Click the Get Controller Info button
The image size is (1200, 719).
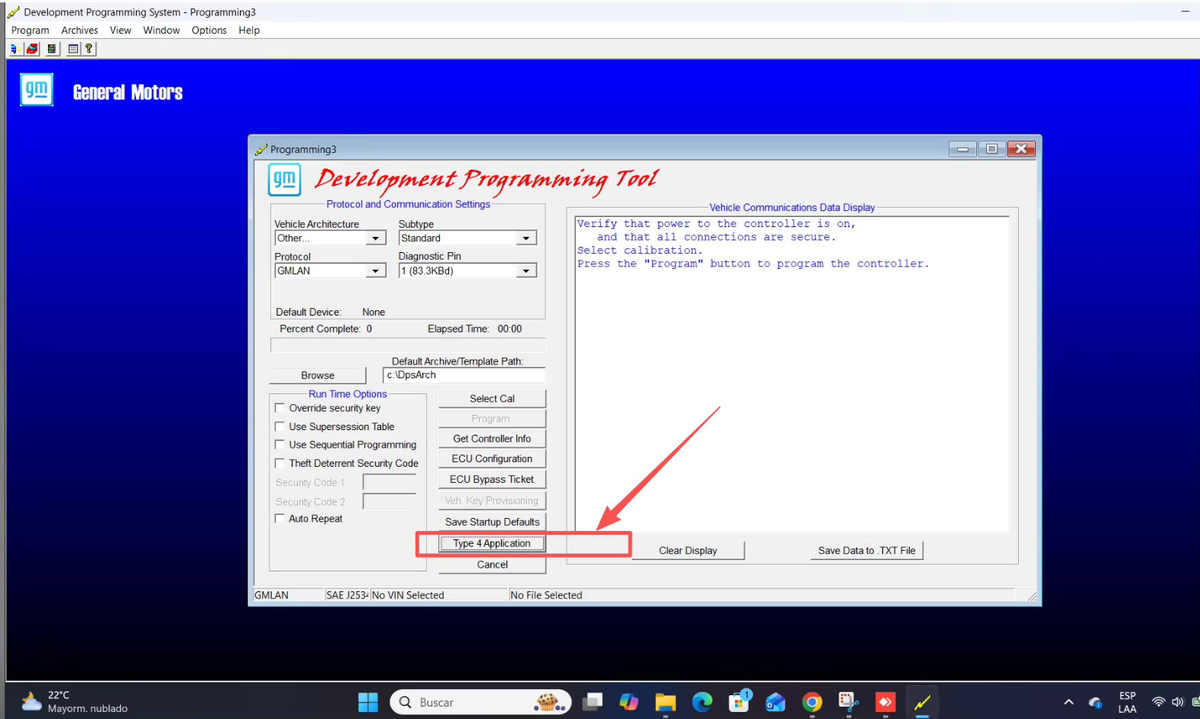(x=492, y=439)
